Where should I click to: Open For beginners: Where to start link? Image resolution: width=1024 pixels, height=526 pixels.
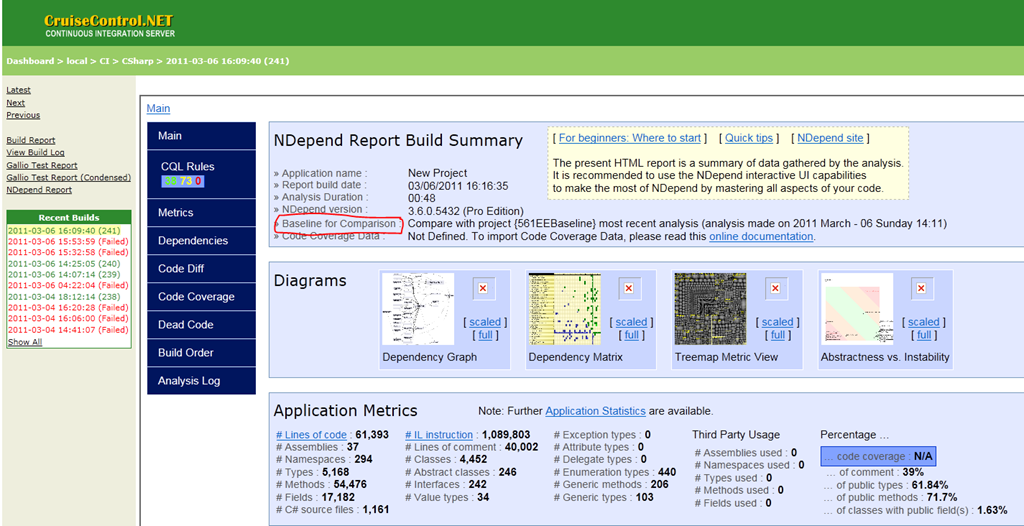tap(630, 138)
